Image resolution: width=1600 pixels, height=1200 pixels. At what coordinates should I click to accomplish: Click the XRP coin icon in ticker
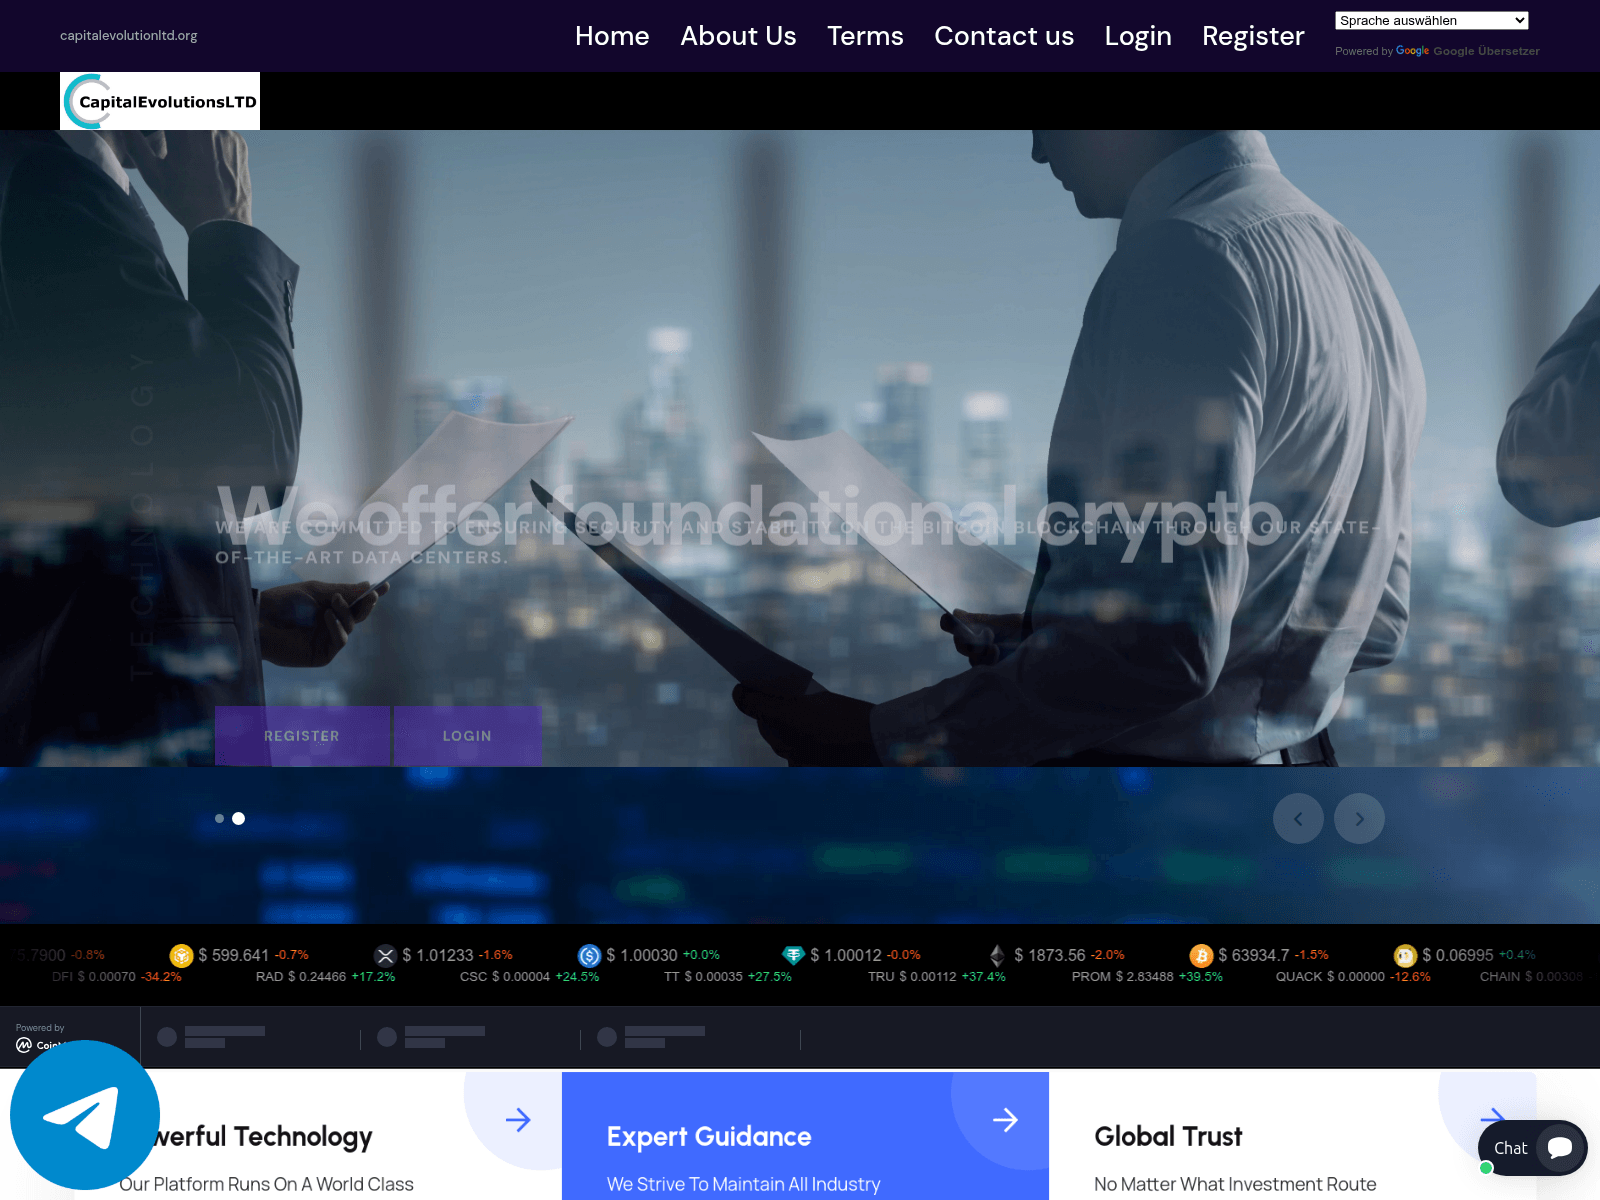(385, 956)
